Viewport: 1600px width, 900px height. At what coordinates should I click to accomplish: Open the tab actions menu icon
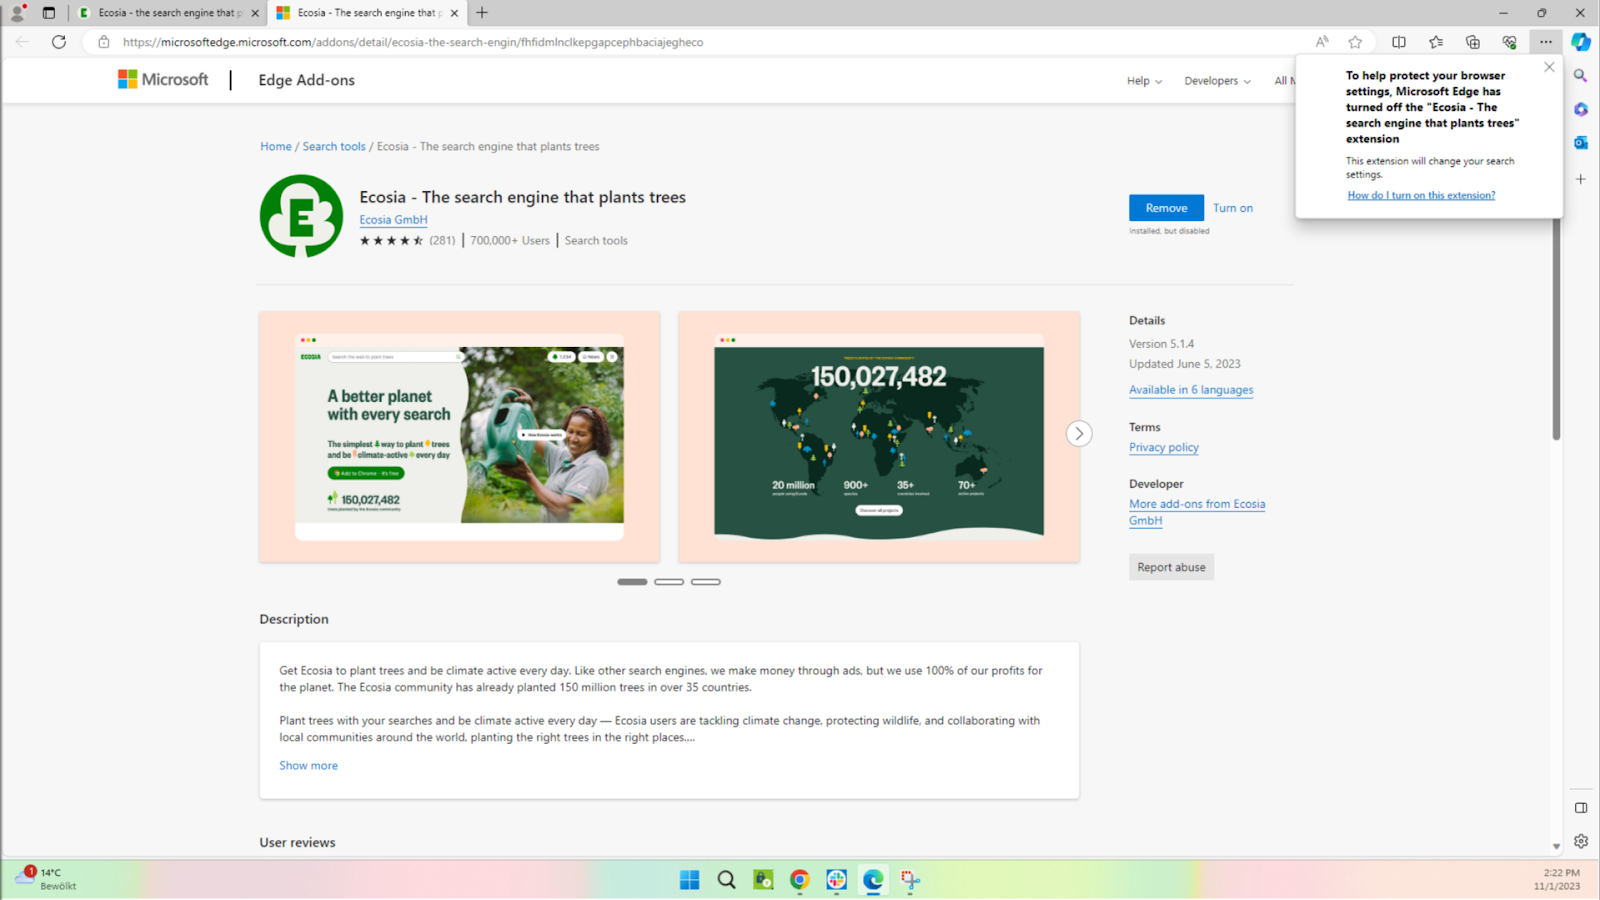[48, 13]
